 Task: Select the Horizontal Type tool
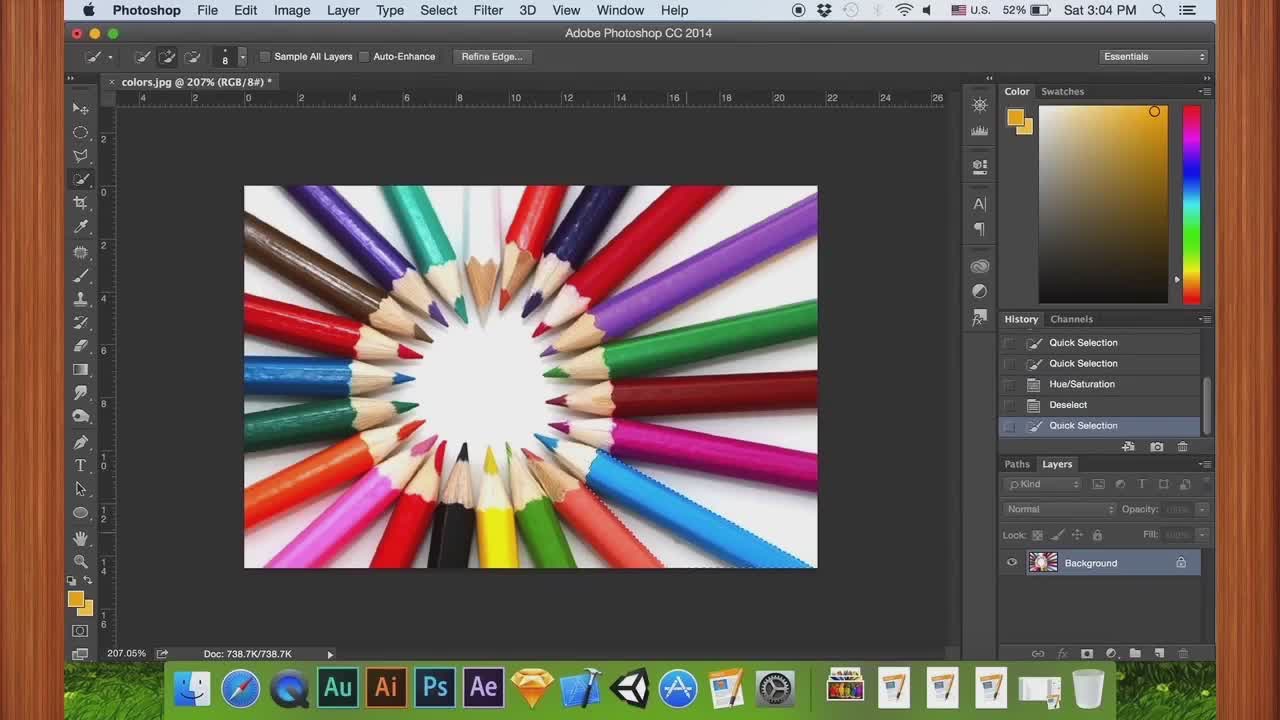pos(81,466)
